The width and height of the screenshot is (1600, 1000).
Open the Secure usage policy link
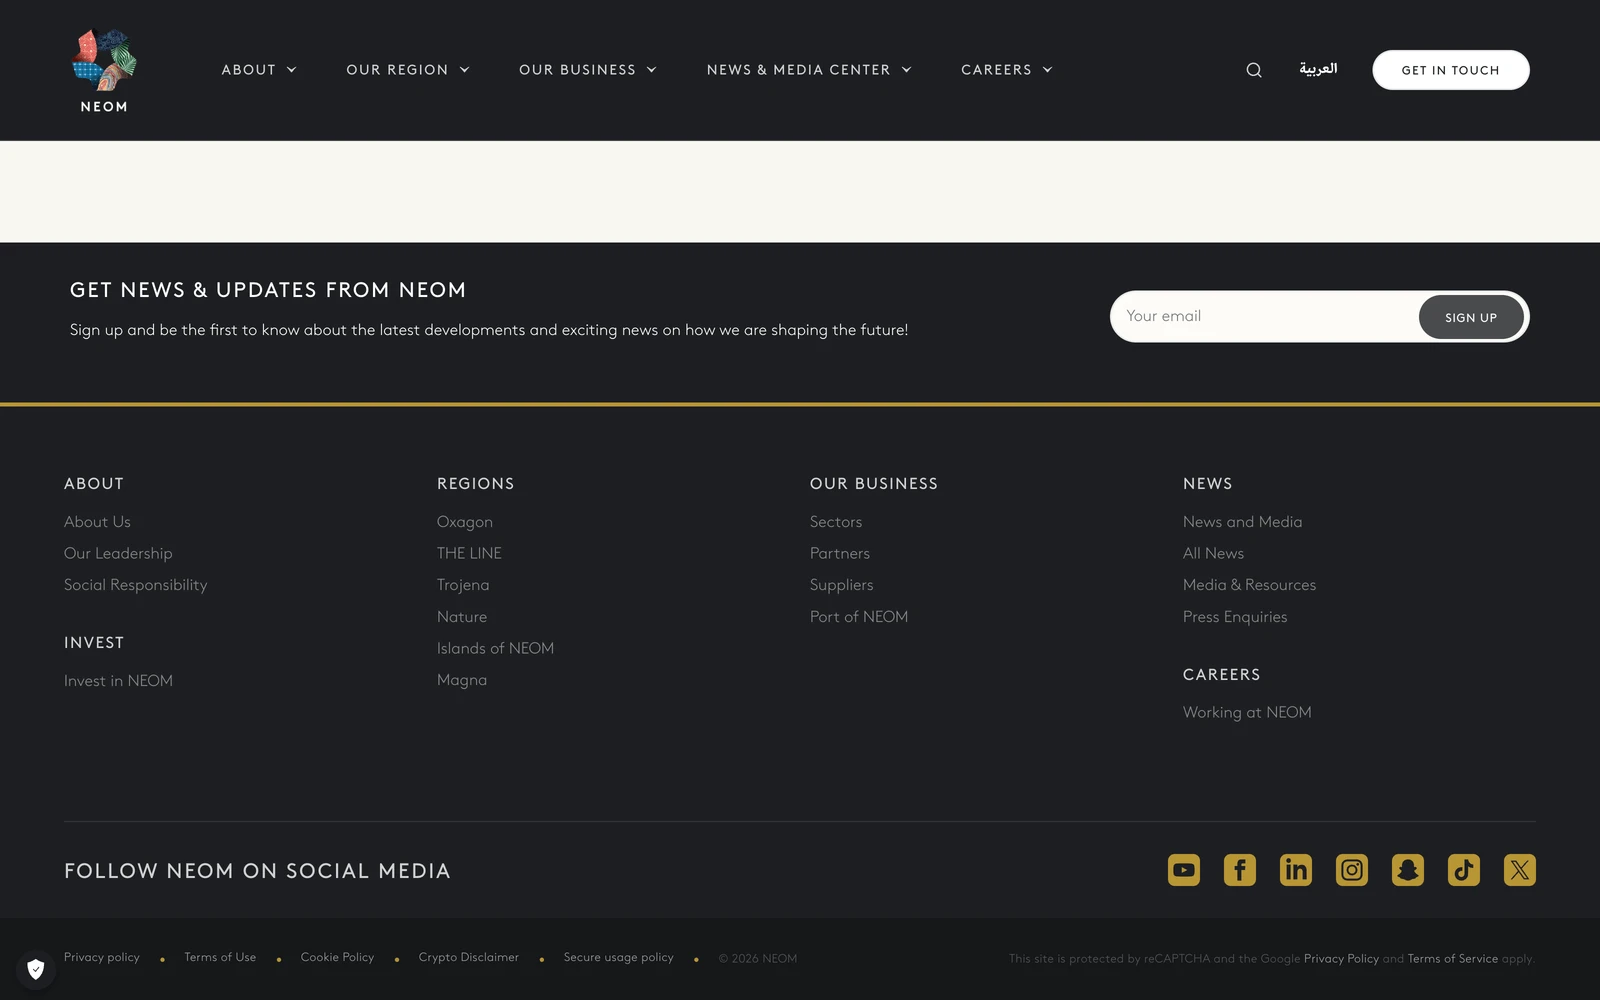(619, 957)
